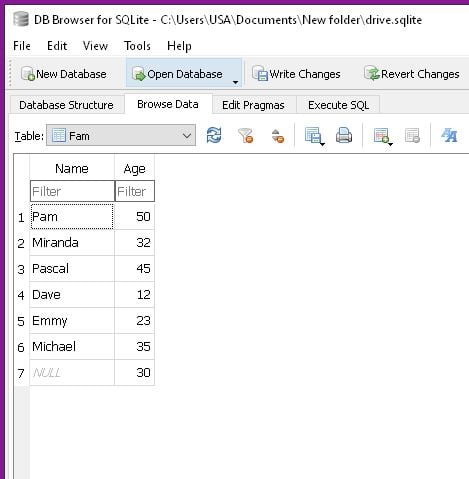Click the save table as icon

pyautogui.click(x=313, y=136)
